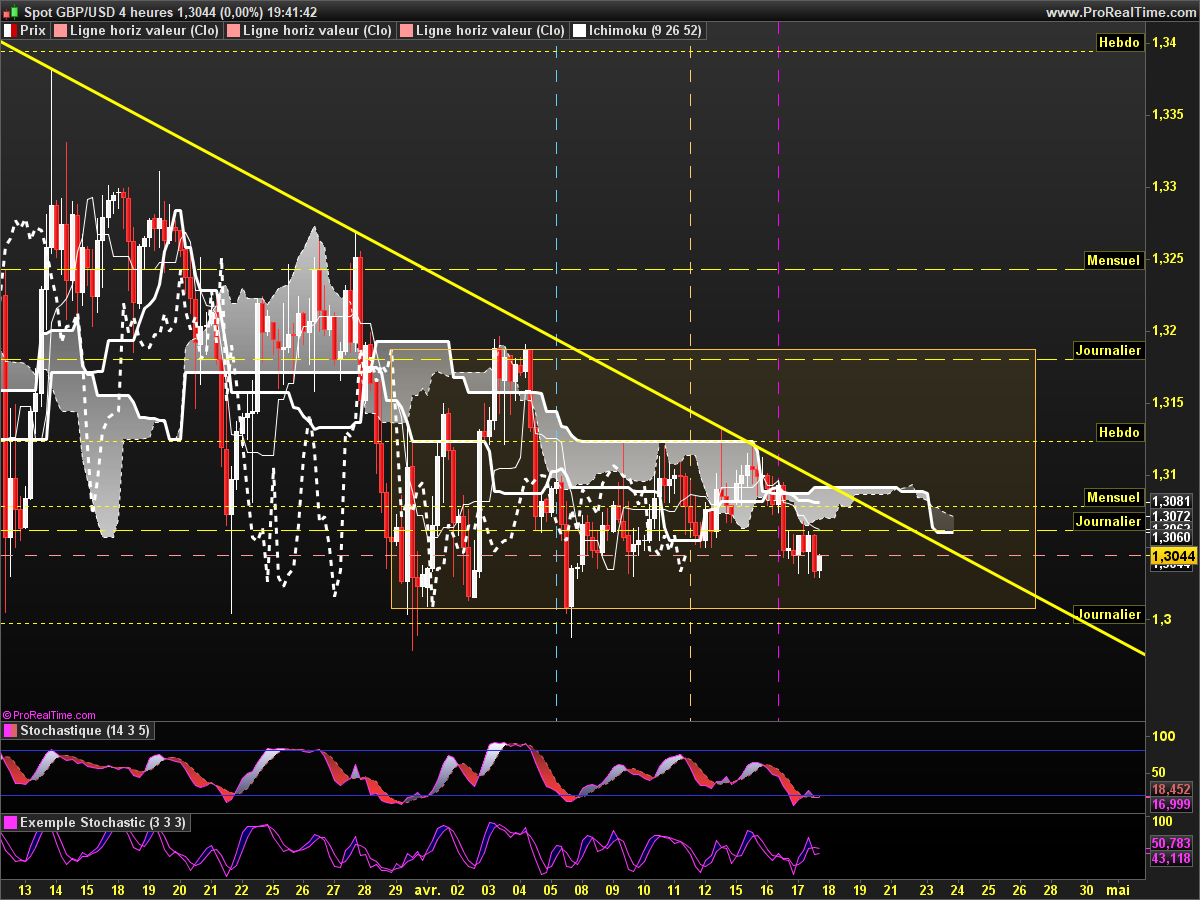Click the 29 date label on time axis
Viewport: 1200px width, 900px height.
395,889
